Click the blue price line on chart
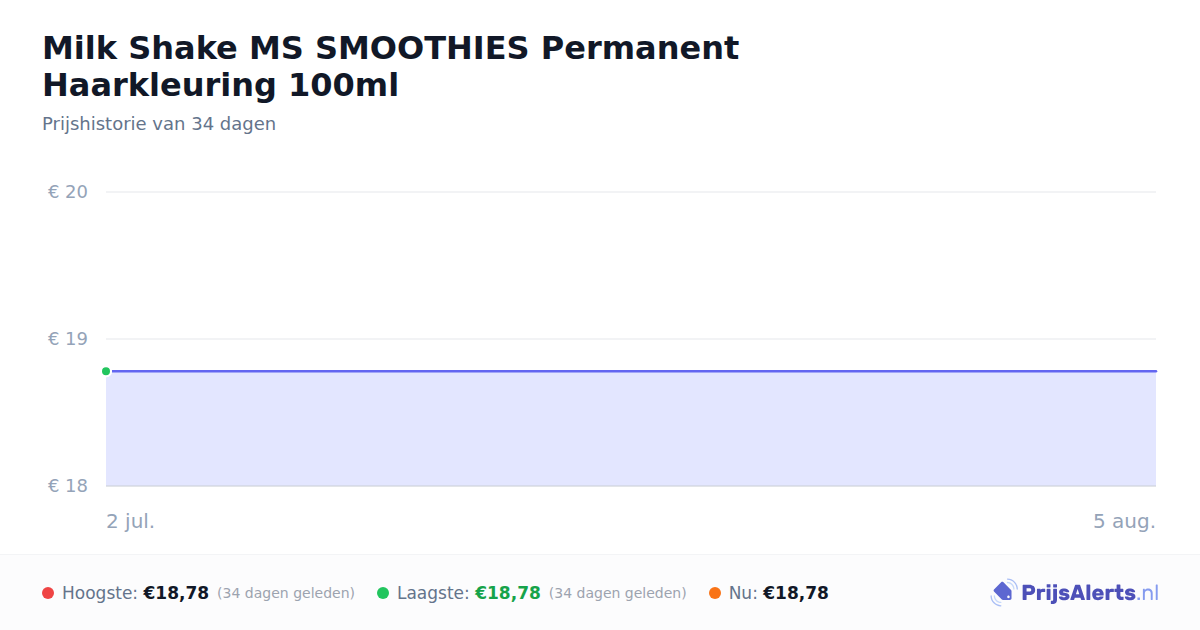The width and height of the screenshot is (1200, 630). pyautogui.click(x=631, y=371)
